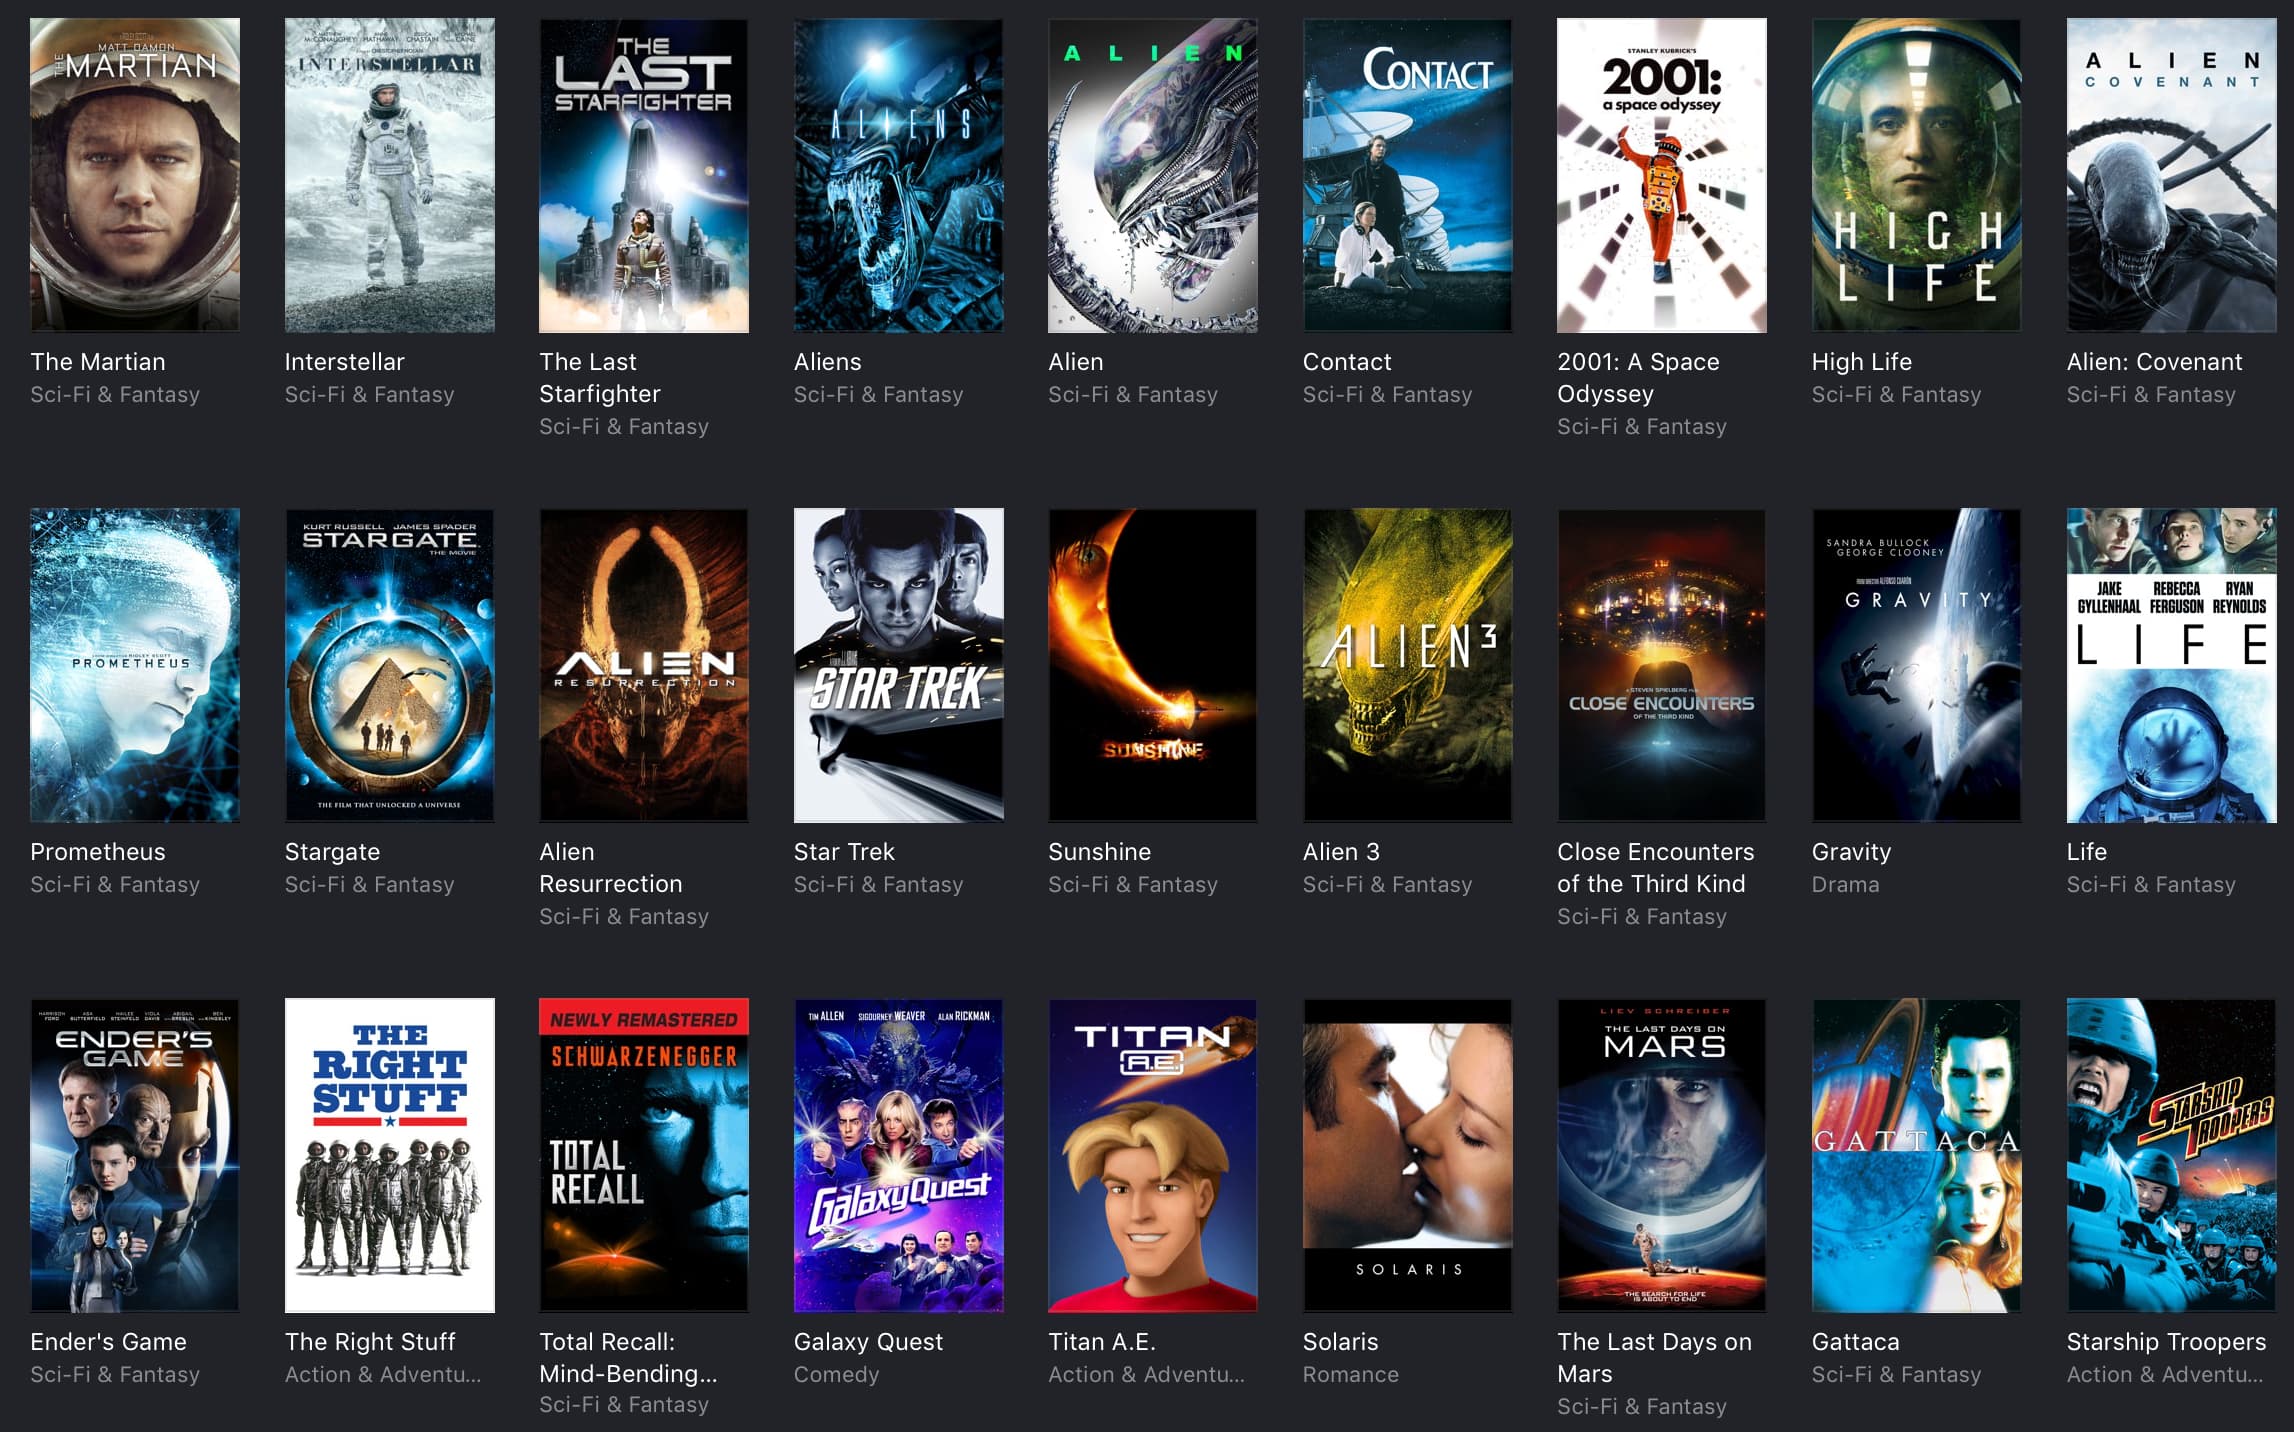Click the Galaxy Quest poster
The image size is (2294, 1432).
click(899, 1155)
